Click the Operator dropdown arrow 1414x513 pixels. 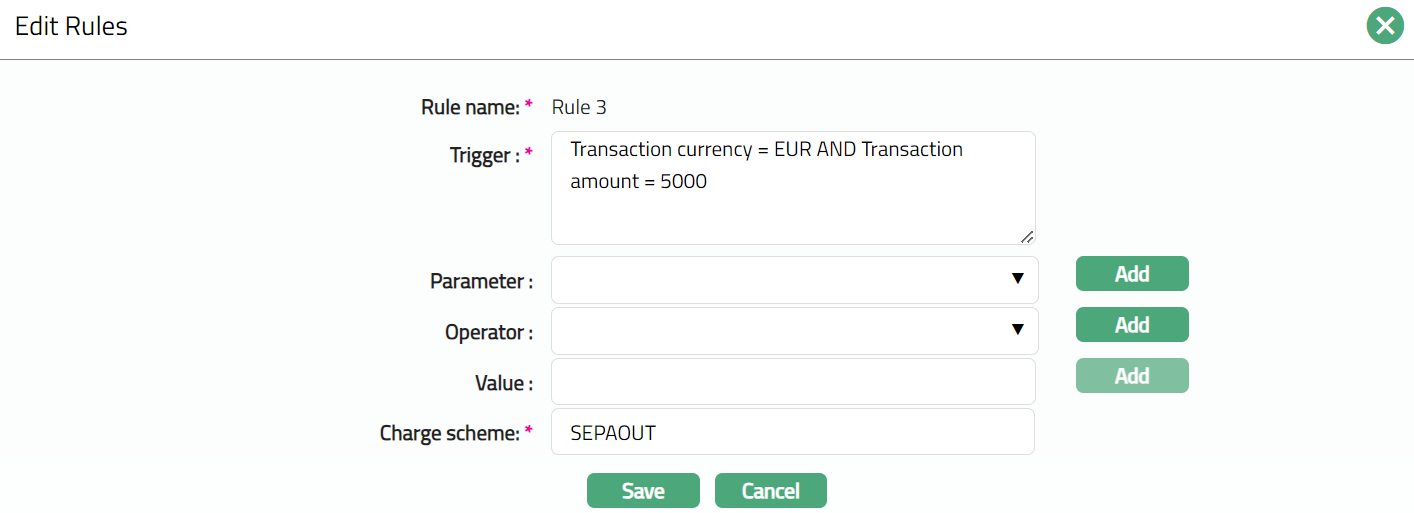click(x=1018, y=330)
